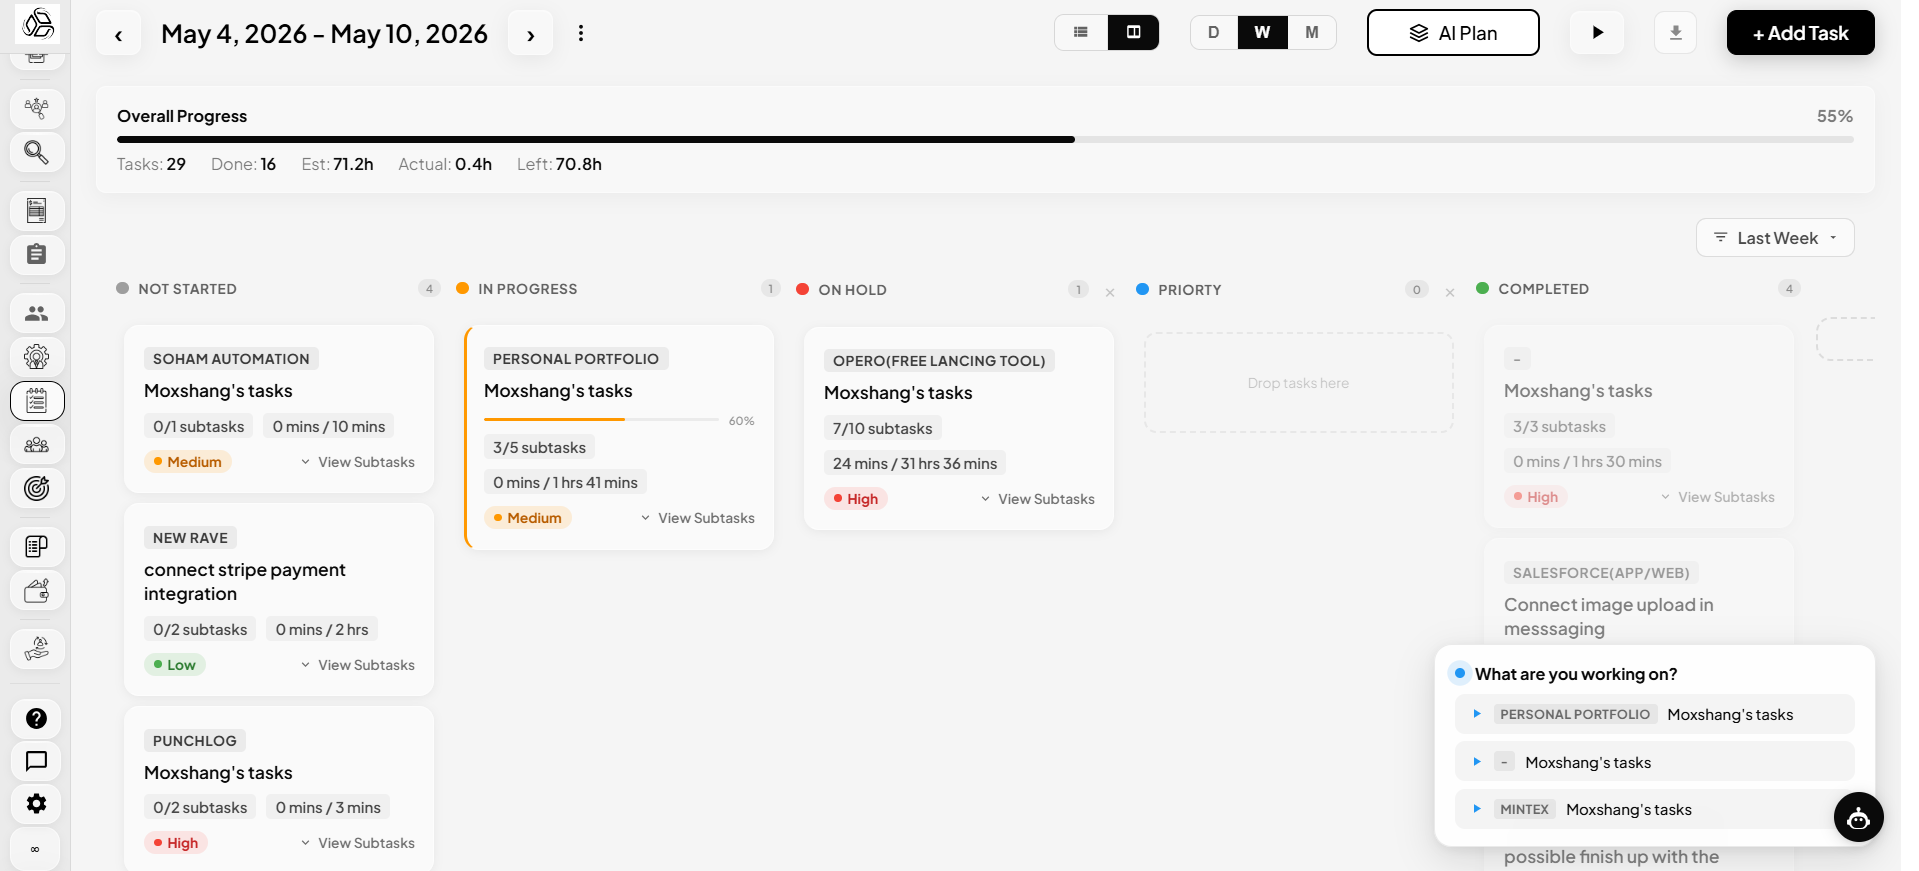Open the gear-head automation sidebar icon
The width and height of the screenshot is (1919, 871).
[37, 357]
